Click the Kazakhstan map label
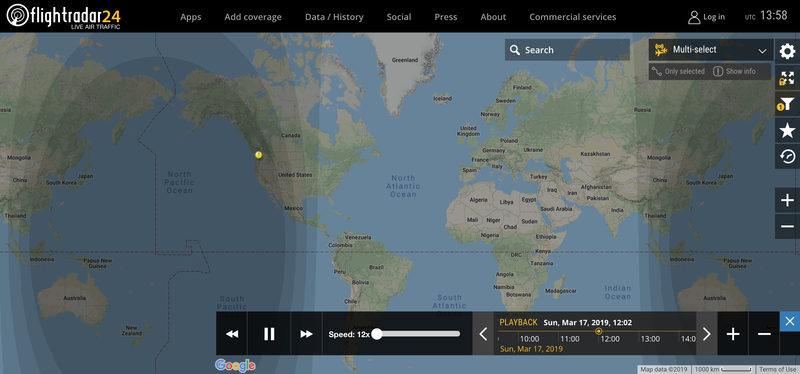This screenshot has height=374, width=800. click(595, 154)
